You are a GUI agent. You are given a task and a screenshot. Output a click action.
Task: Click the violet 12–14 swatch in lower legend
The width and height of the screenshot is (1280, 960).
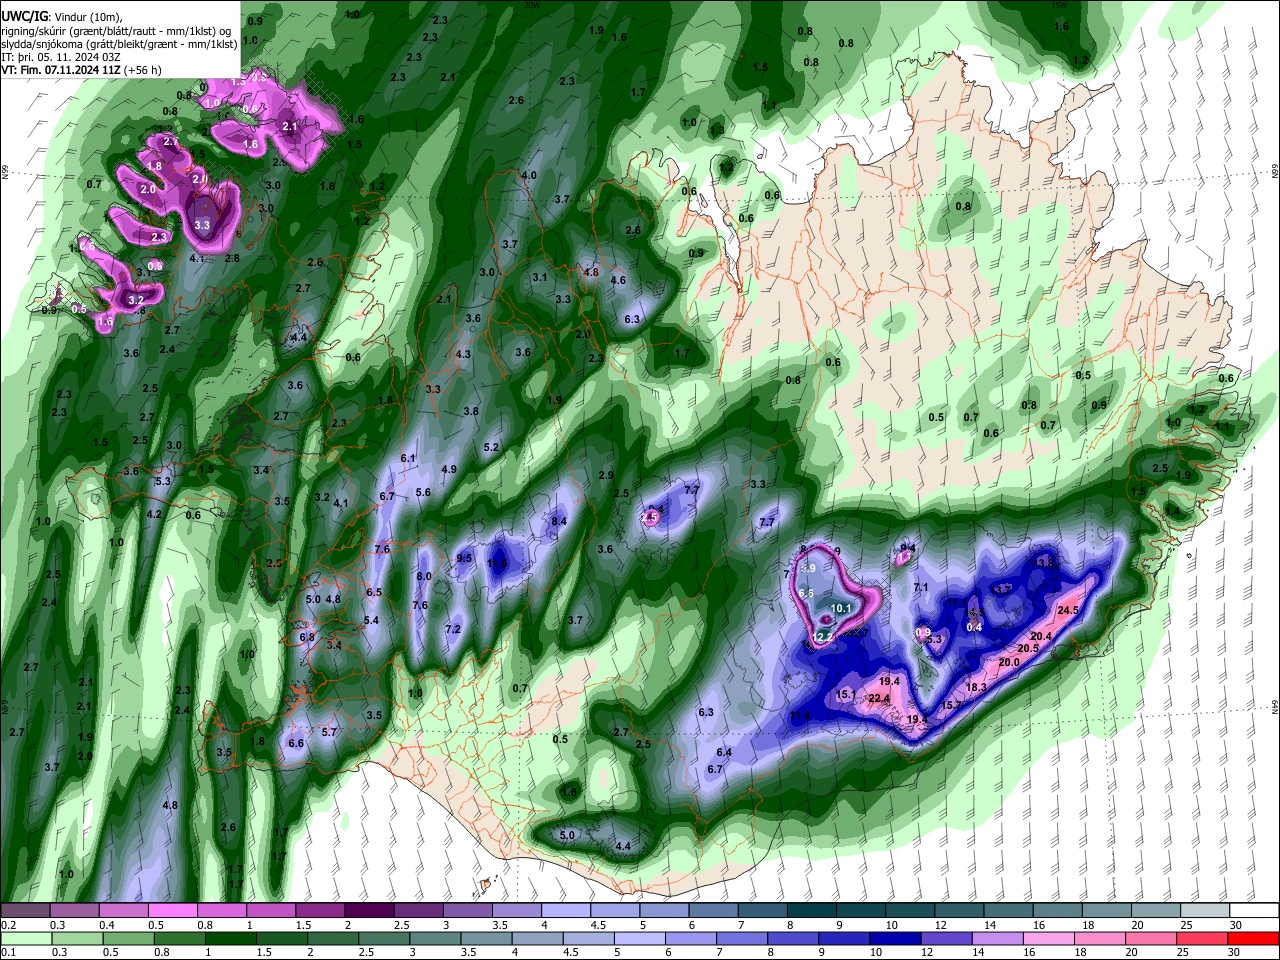tap(946, 938)
